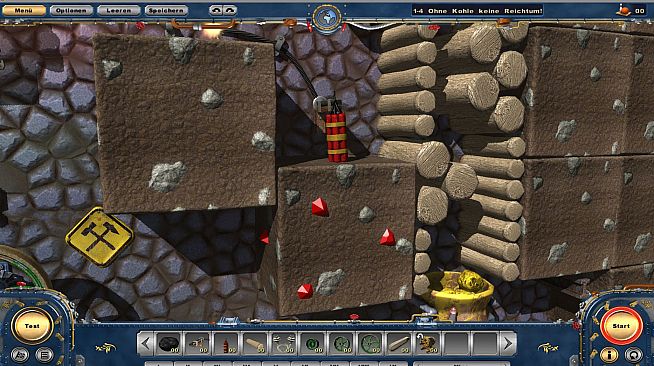Open the info 'i' button
This screenshot has height=366, width=654.
(x=609, y=355)
